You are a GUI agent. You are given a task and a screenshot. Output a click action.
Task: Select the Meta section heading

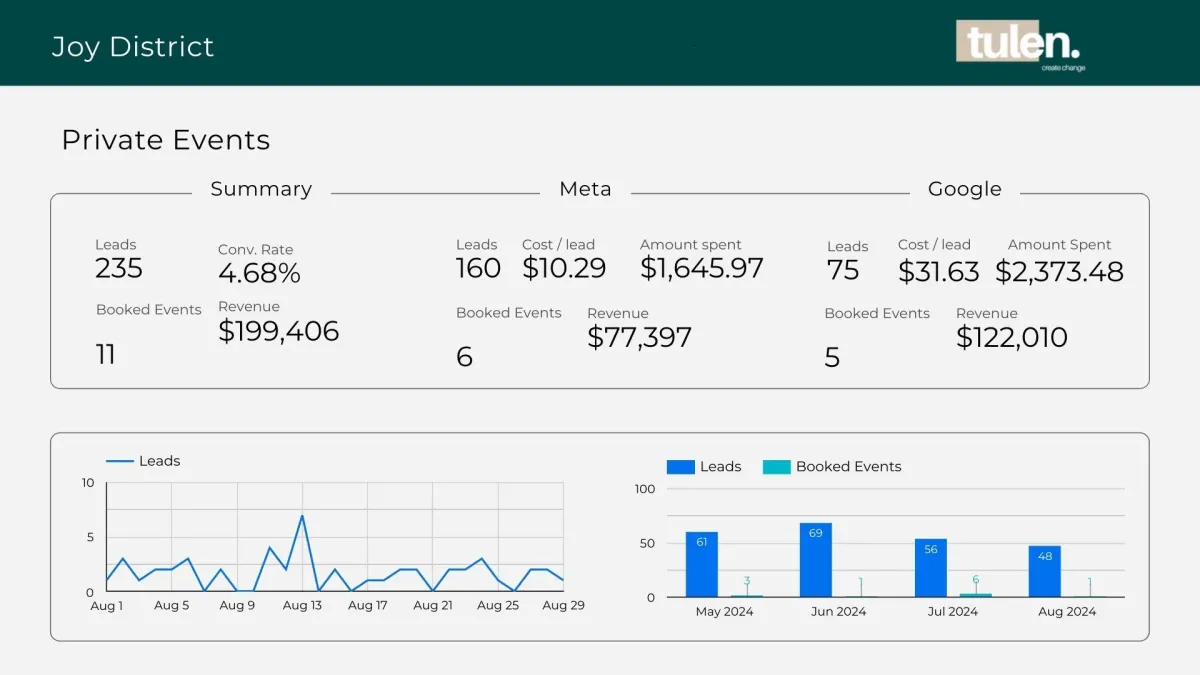[x=585, y=189]
